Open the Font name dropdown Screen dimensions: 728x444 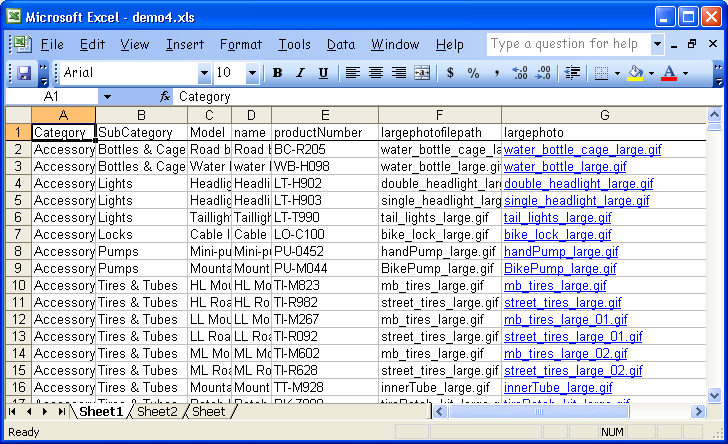tap(204, 73)
